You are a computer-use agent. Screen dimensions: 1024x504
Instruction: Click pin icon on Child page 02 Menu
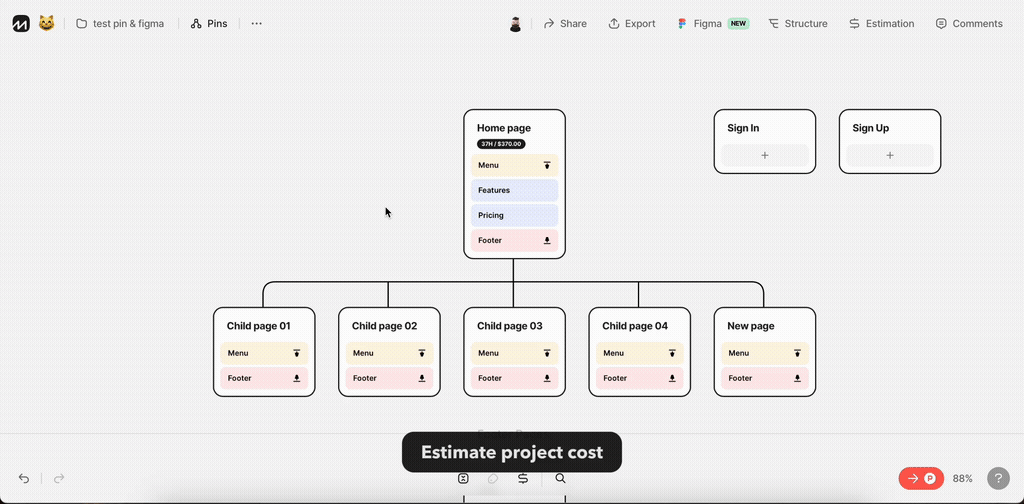click(x=422, y=353)
